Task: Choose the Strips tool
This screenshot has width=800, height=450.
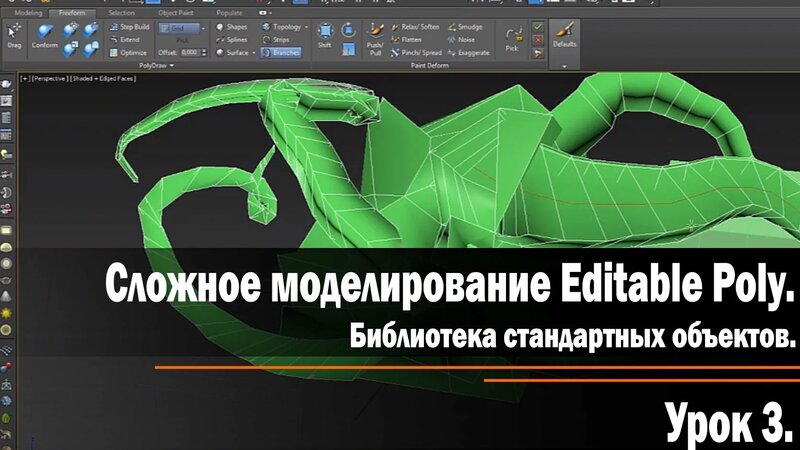Action: [x=276, y=39]
